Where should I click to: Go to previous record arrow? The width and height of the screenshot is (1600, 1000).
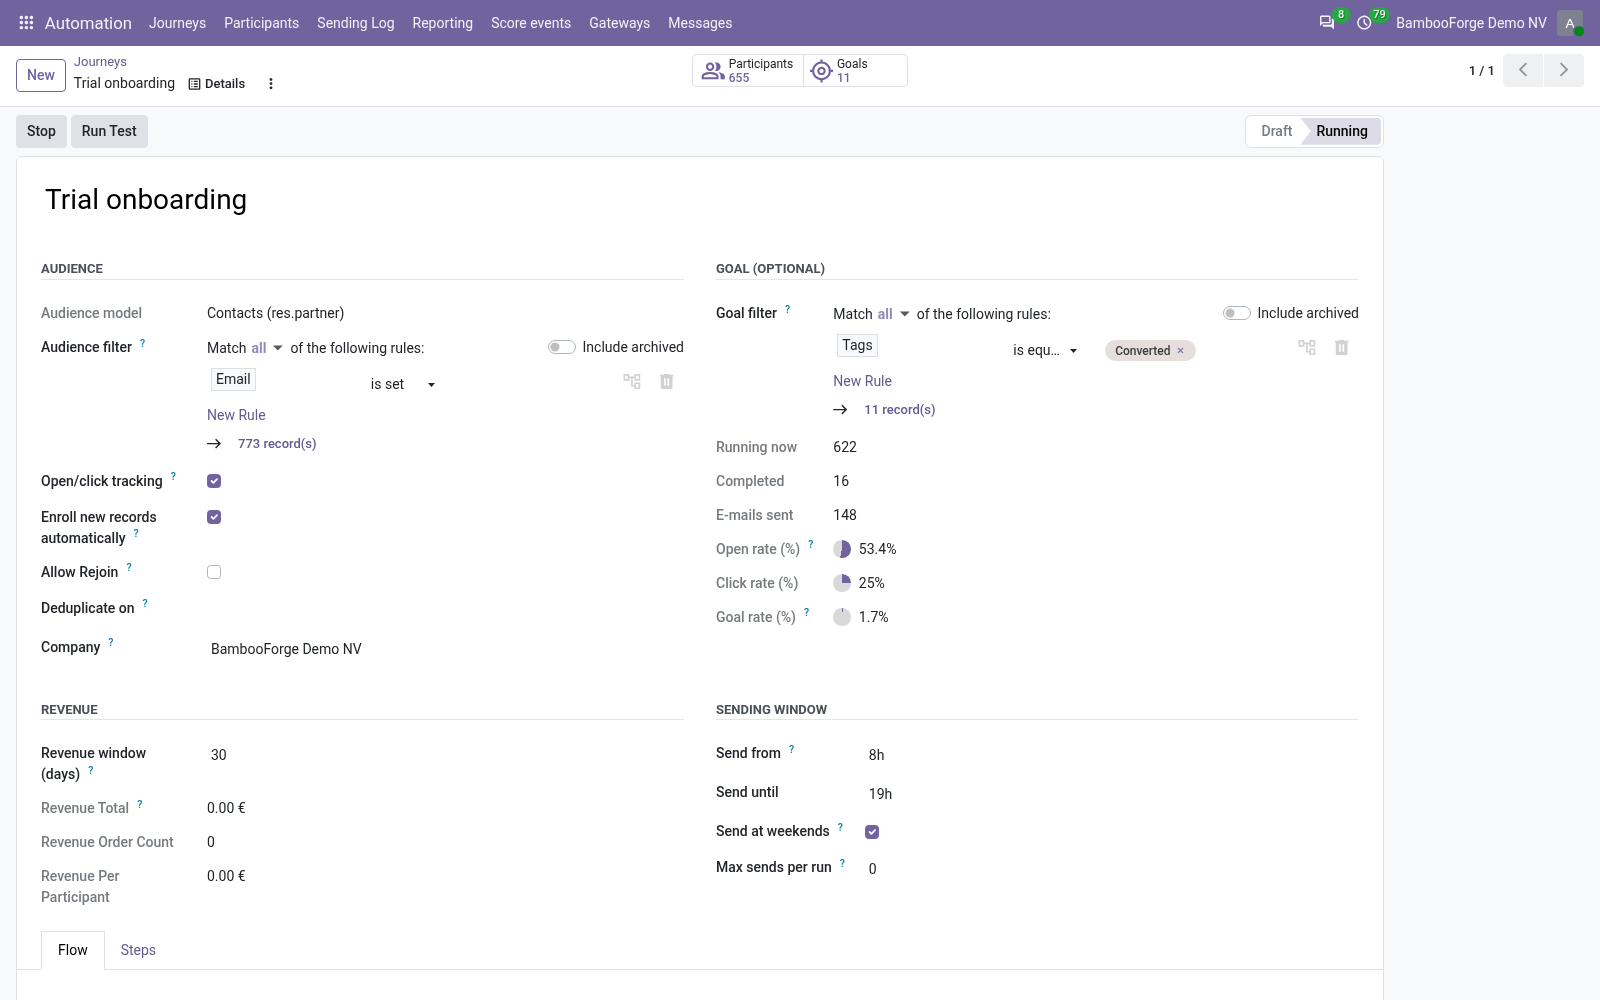pyautogui.click(x=1523, y=70)
